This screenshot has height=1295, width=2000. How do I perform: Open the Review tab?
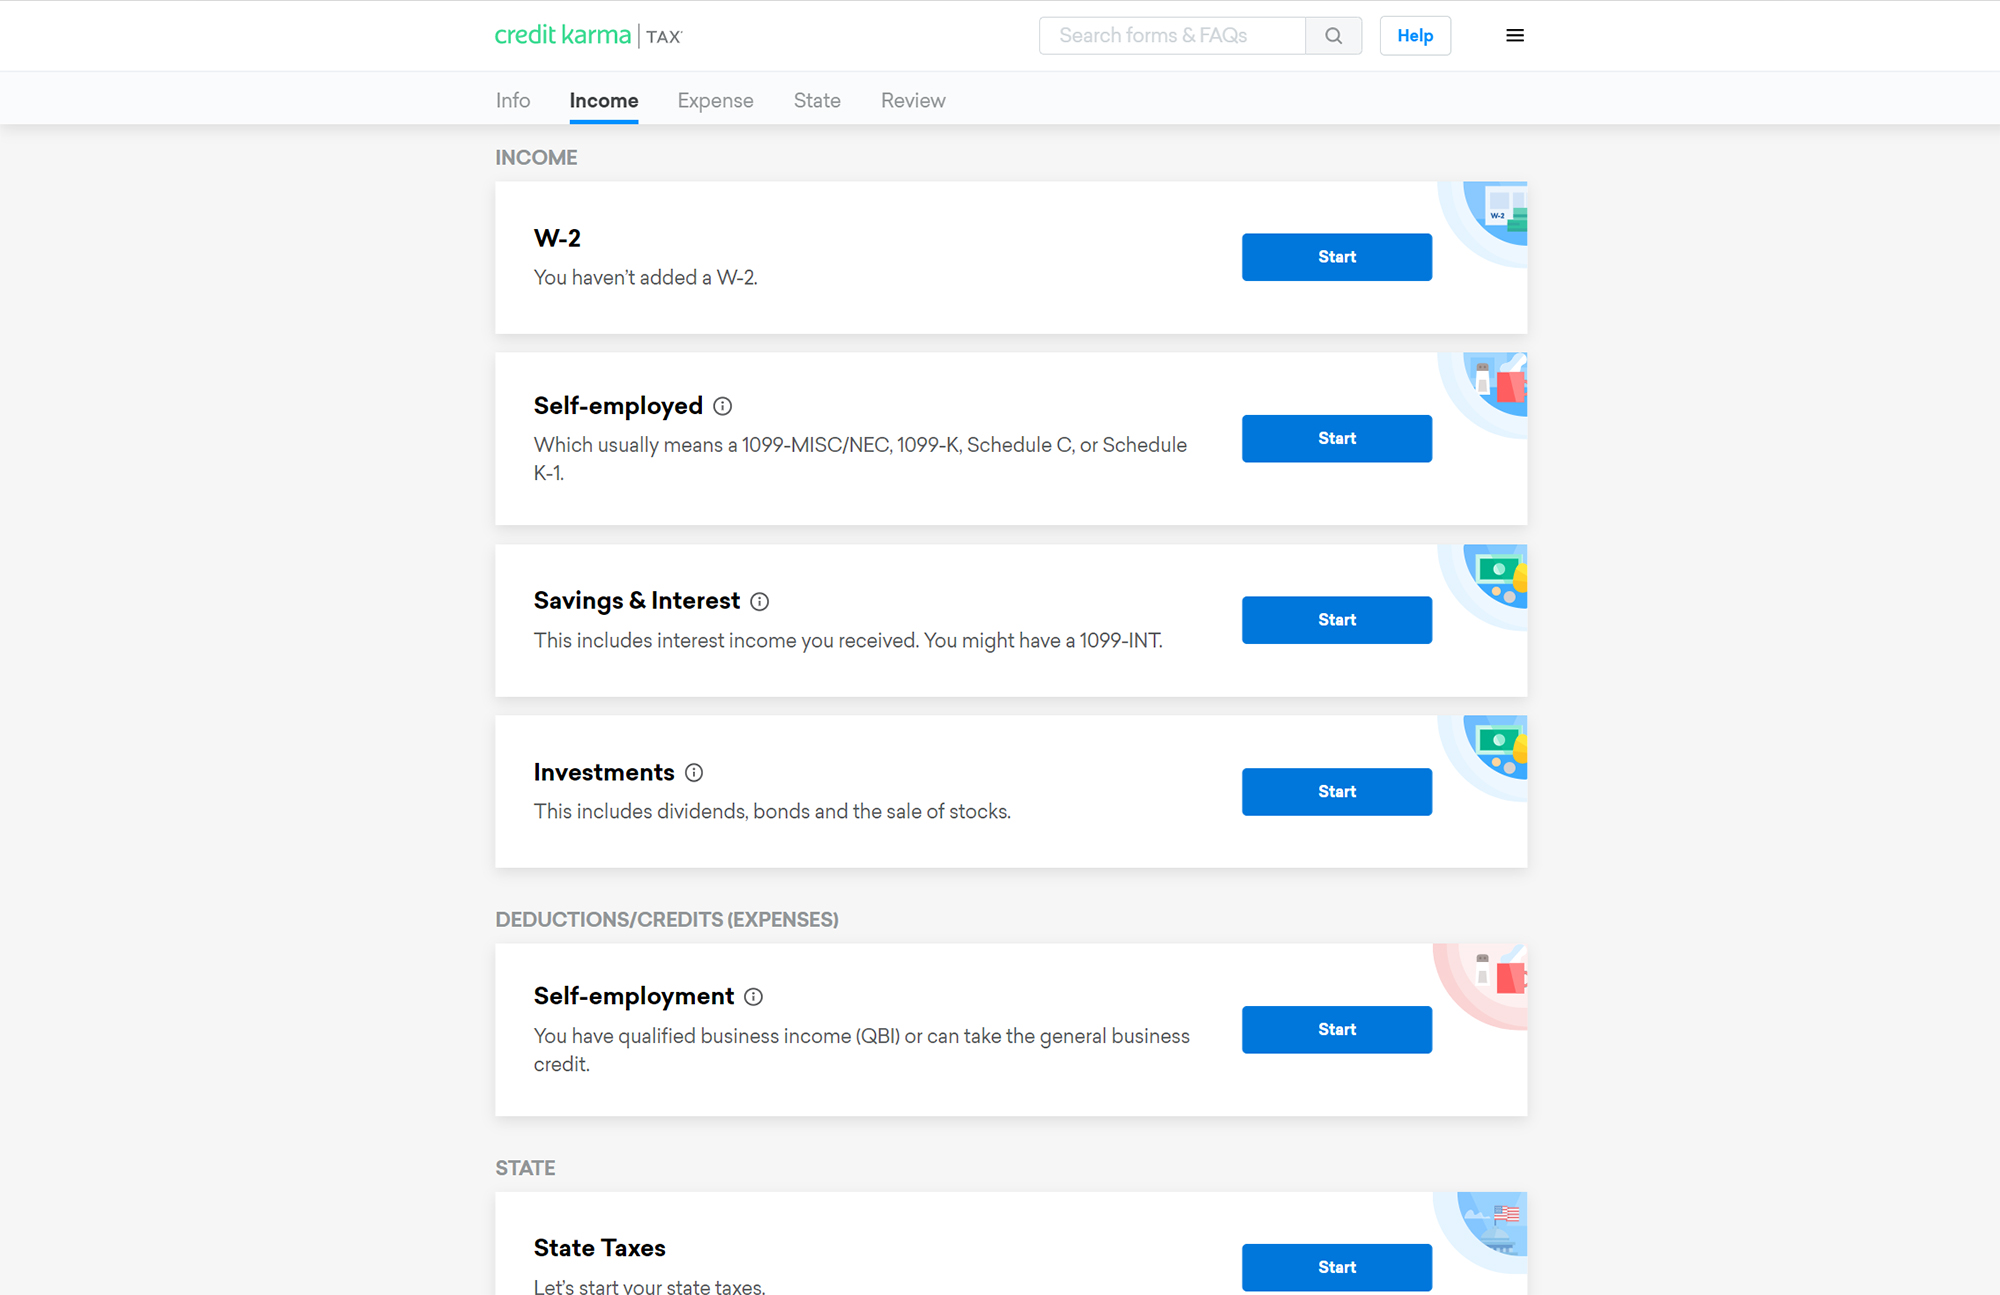(x=912, y=100)
